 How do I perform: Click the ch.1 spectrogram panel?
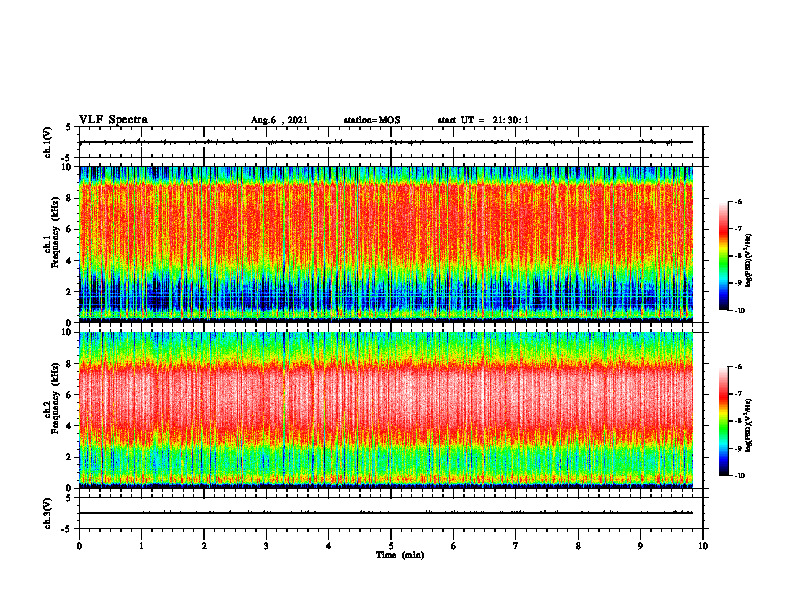(x=386, y=244)
